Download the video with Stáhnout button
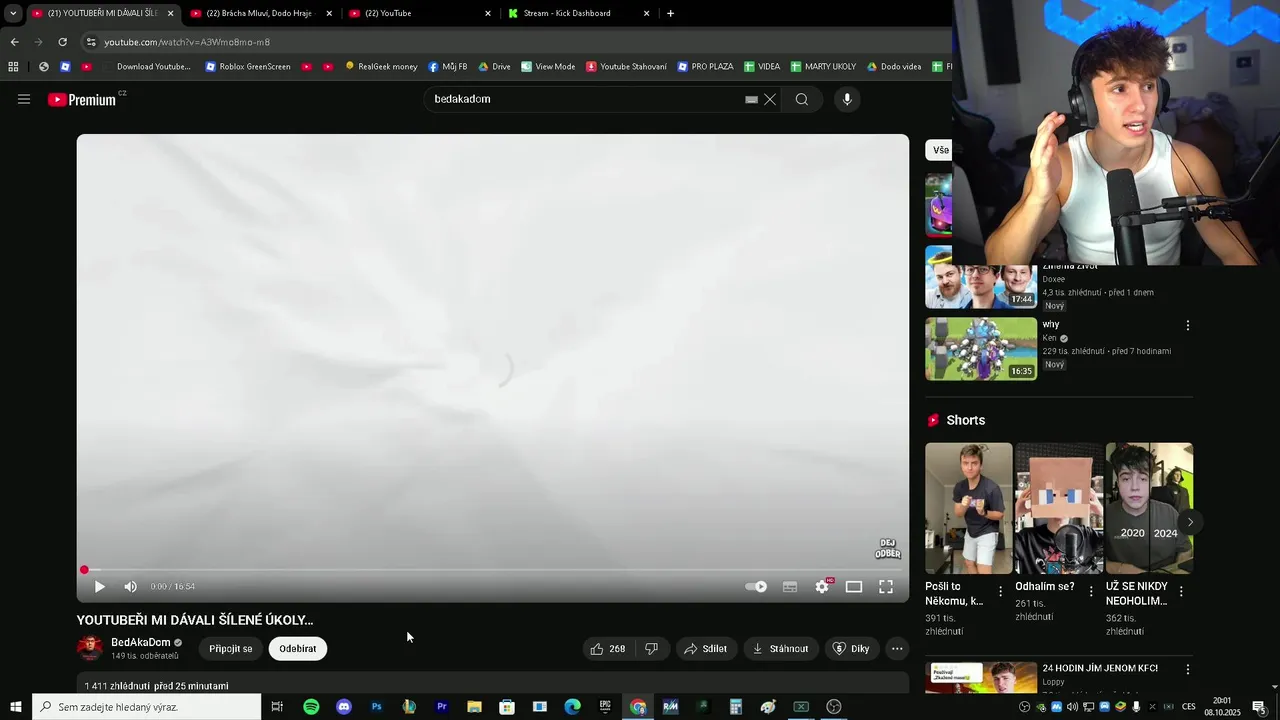The width and height of the screenshot is (1280, 720). (x=781, y=649)
